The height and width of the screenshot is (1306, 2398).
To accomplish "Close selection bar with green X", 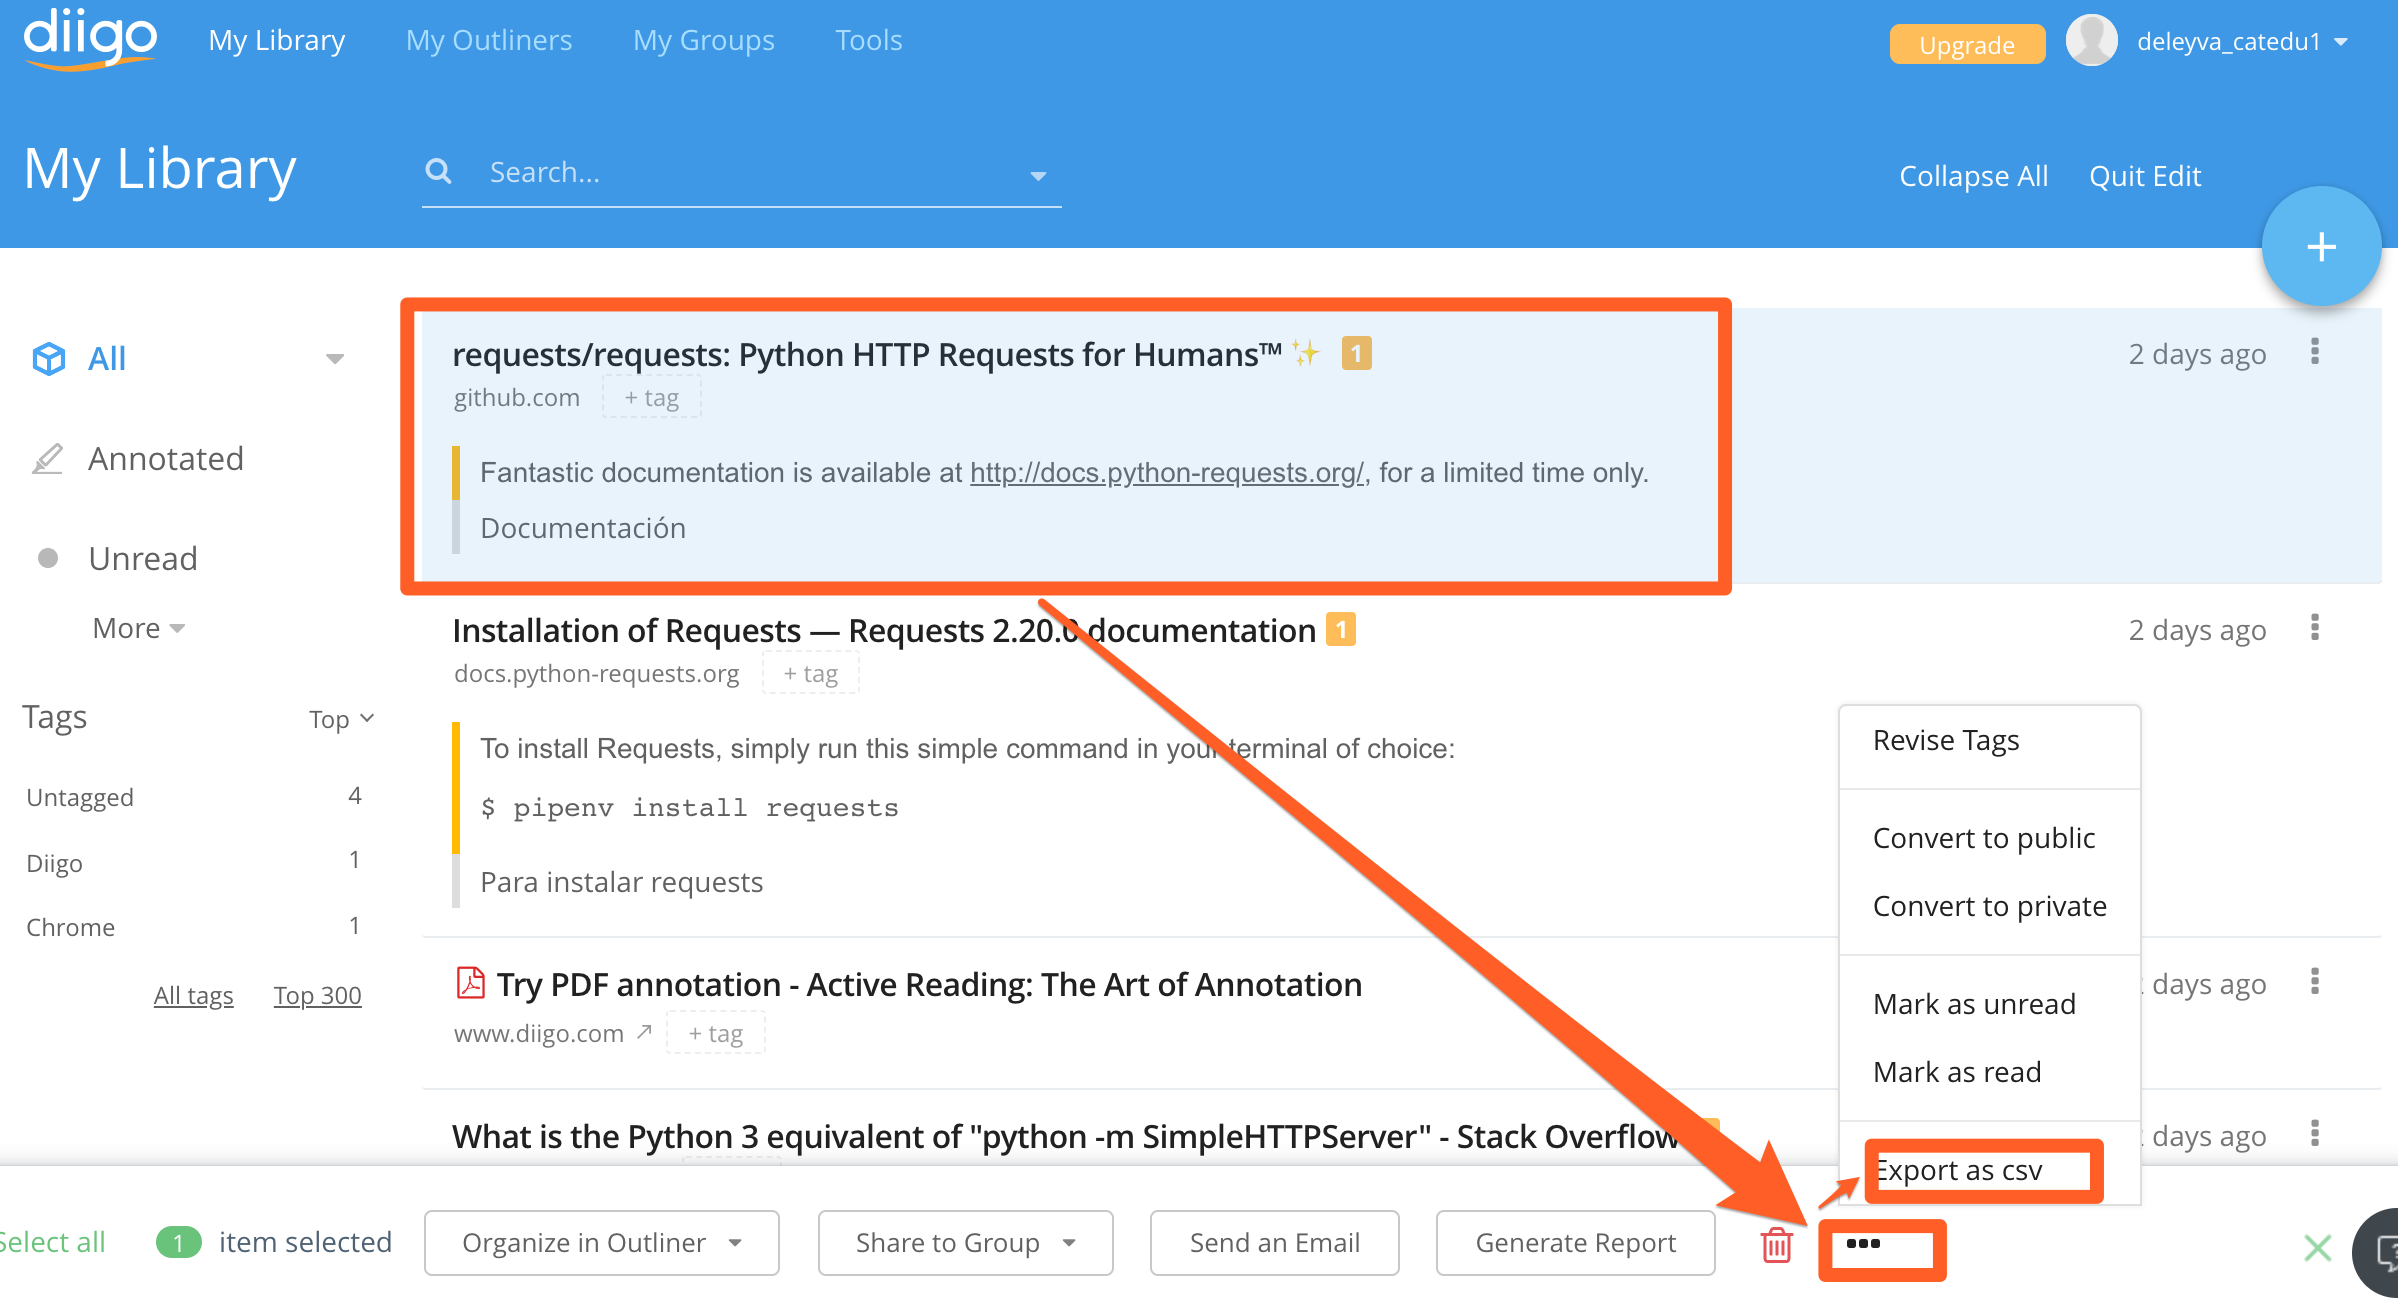I will tap(2317, 1247).
